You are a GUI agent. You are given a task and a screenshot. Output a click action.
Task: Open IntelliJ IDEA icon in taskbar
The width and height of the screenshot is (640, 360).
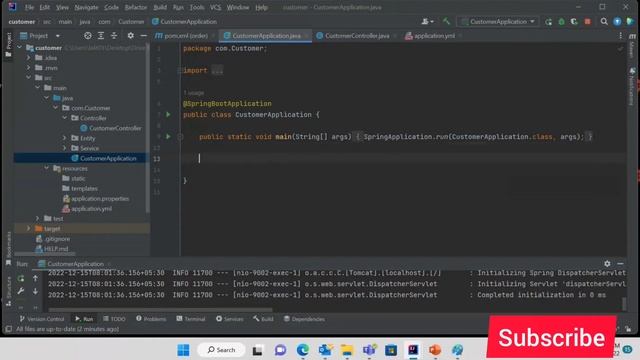click(413, 350)
